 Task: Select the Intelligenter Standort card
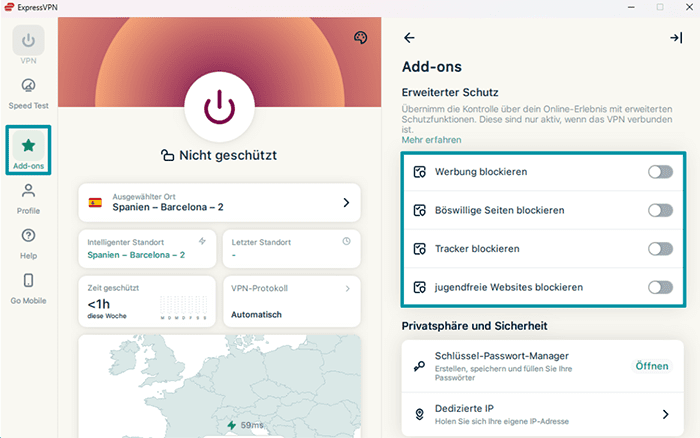(x=146, y=248)
